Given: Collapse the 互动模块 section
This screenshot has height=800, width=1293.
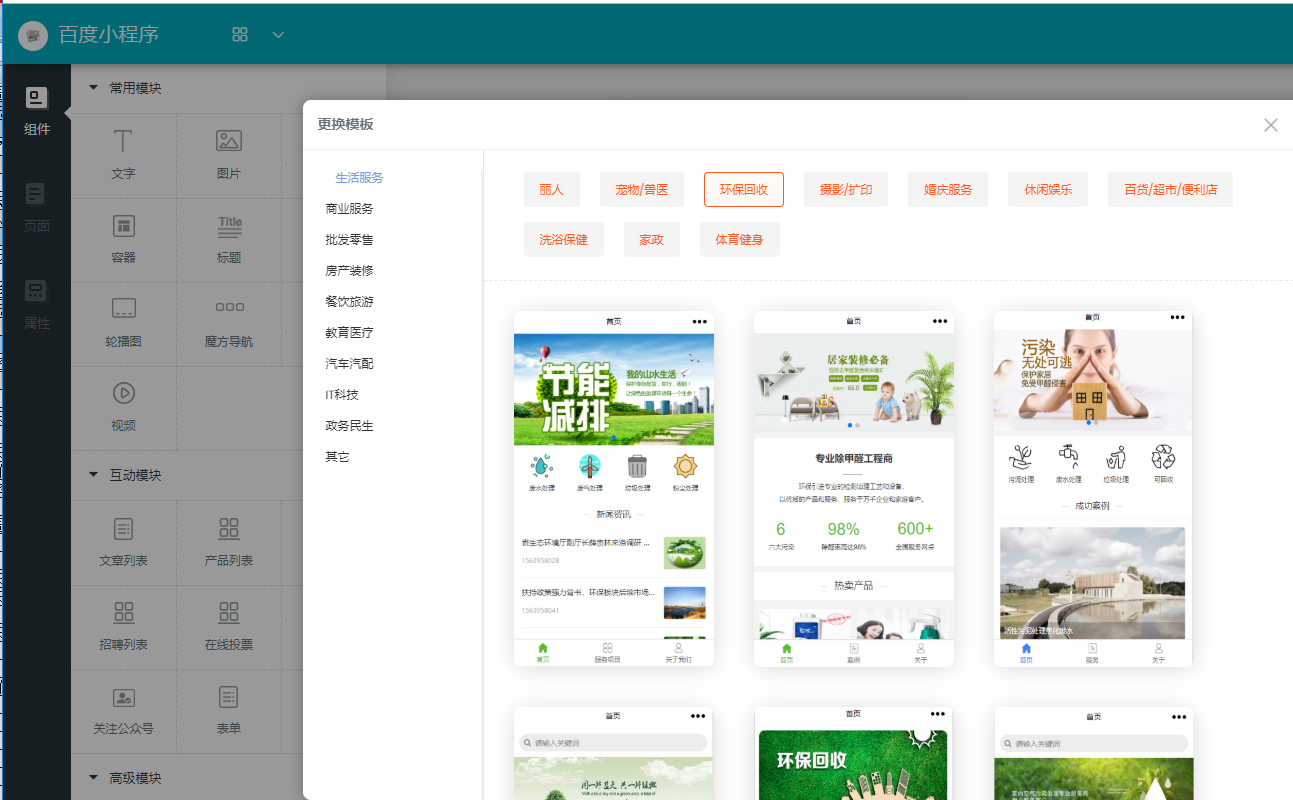Looking at the screenshot, I should 94,475.
